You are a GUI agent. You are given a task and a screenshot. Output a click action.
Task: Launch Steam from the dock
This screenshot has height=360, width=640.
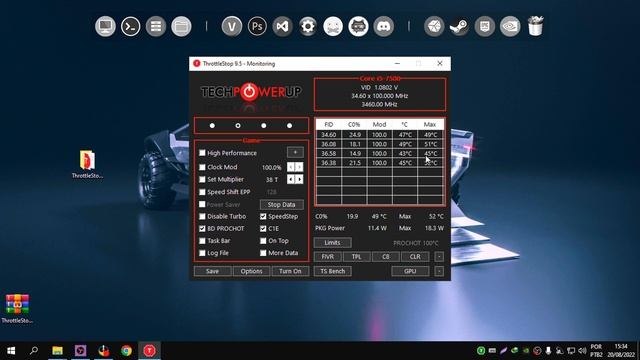(x=459, y=27)
